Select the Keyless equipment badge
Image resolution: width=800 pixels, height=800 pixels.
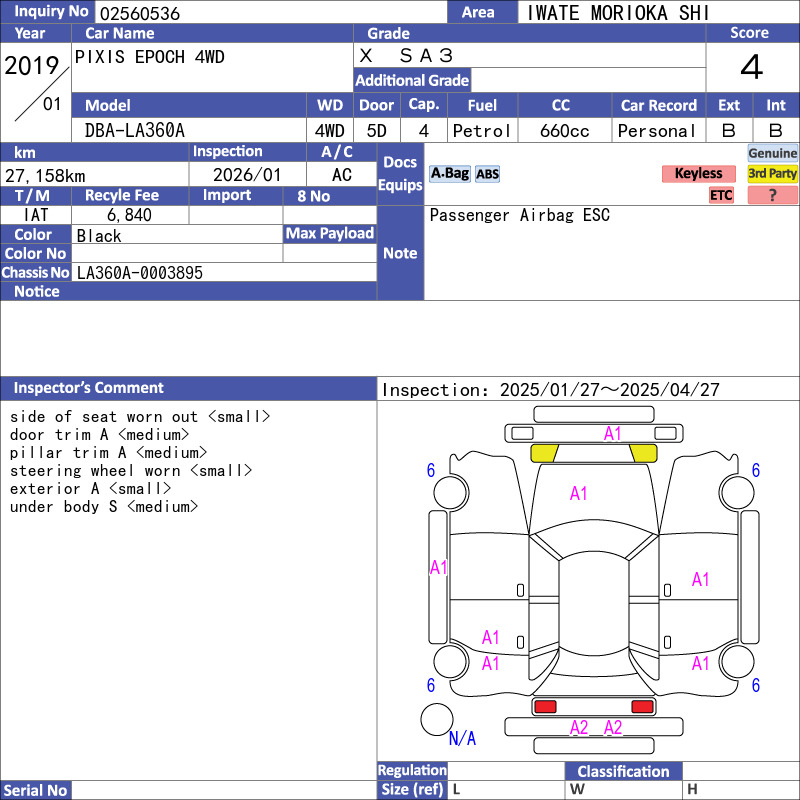tap(698, 174)
